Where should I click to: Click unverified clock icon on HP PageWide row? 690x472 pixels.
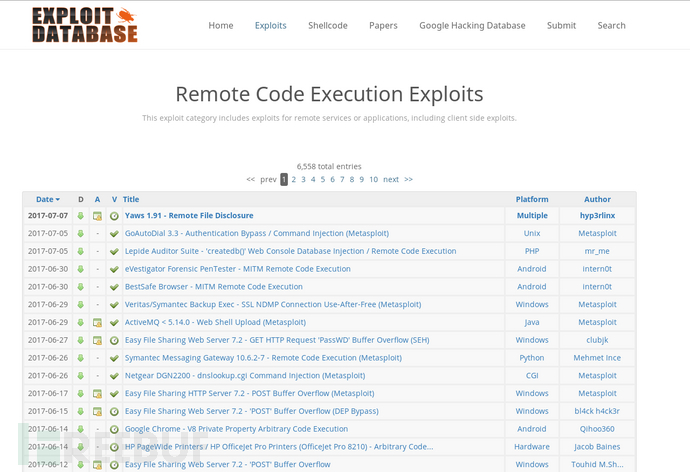114,447
